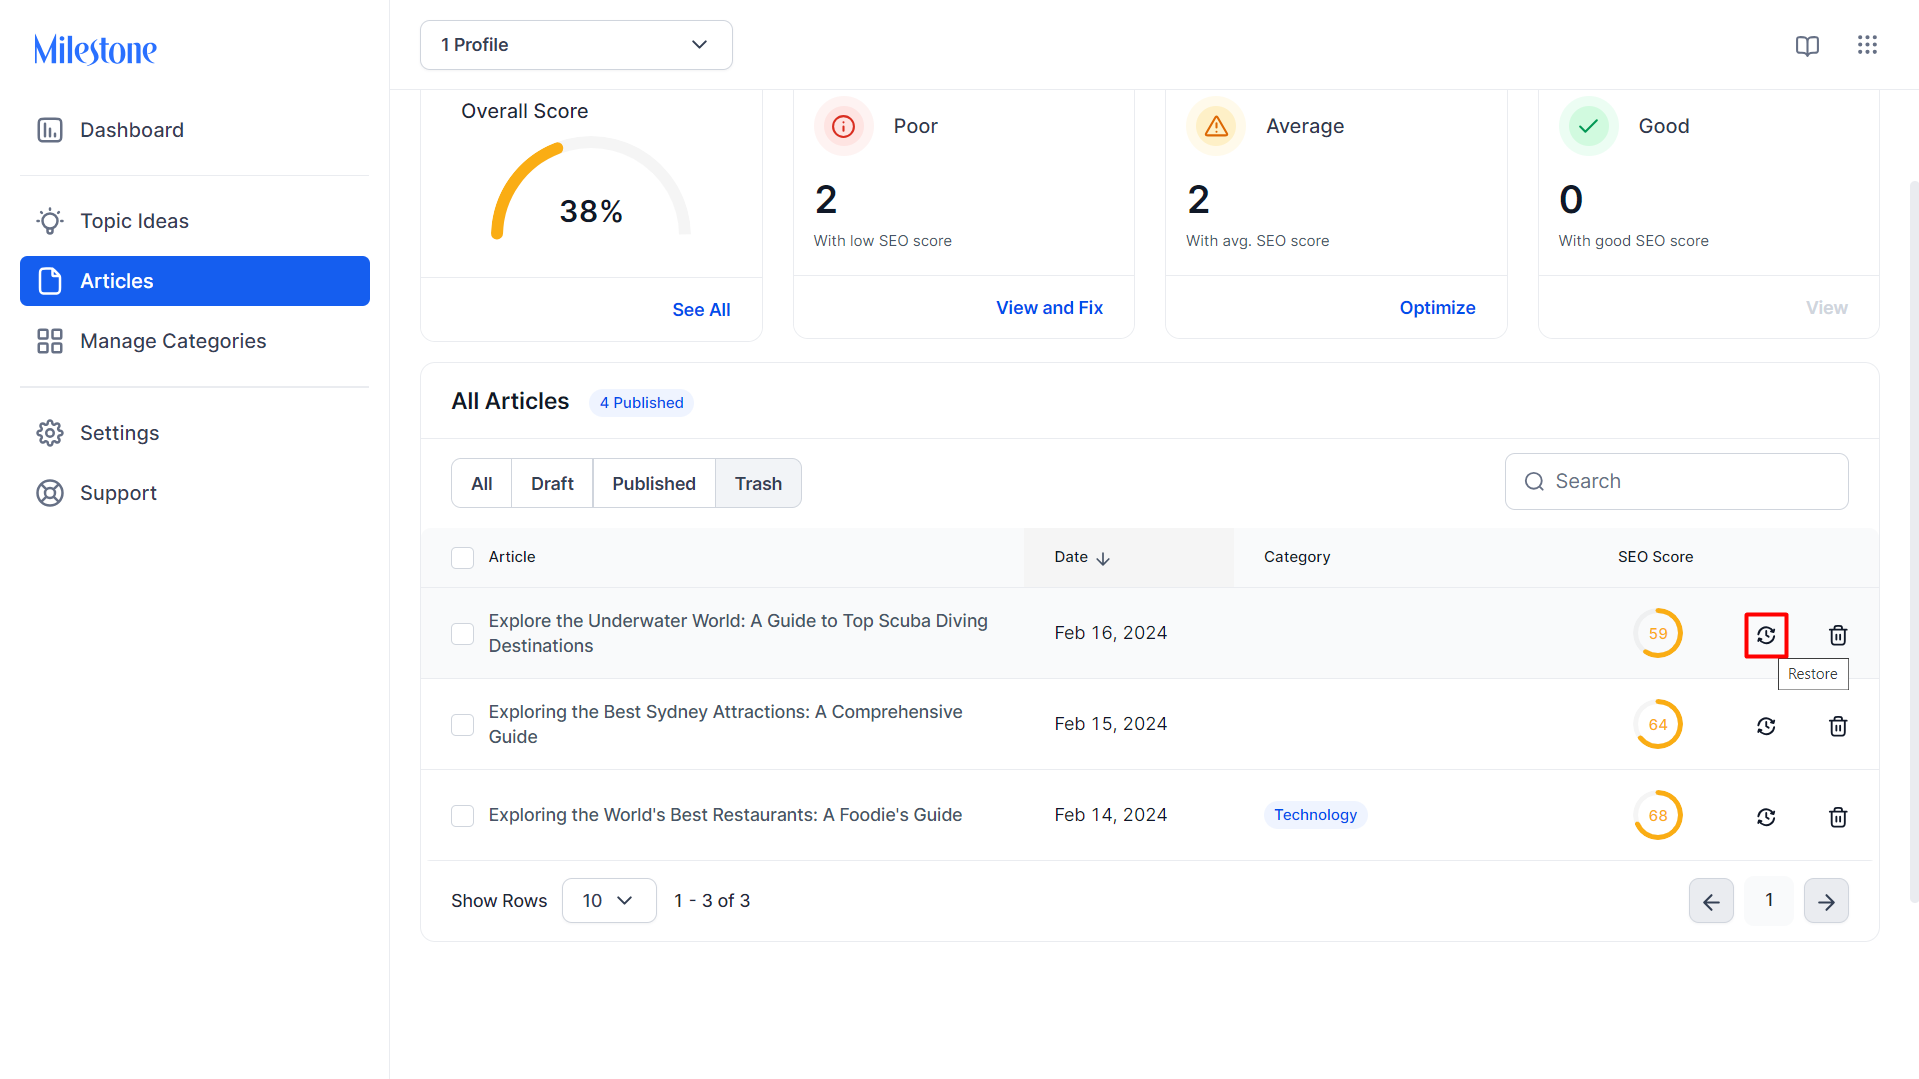Open the World's Best Restaurants article title

click(x=725, y=815)
